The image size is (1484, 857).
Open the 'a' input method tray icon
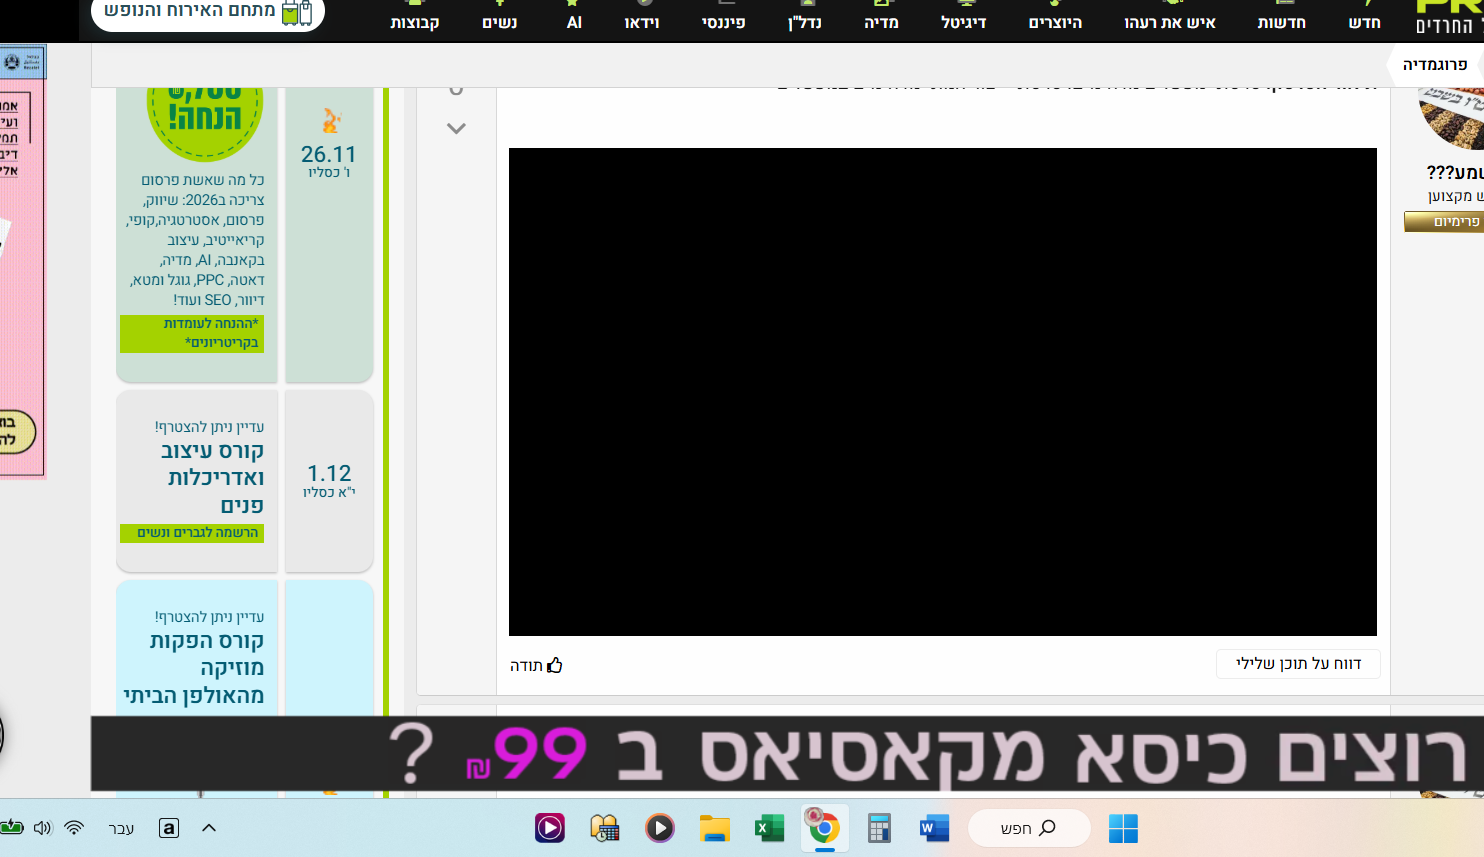(x=169, y=828)
